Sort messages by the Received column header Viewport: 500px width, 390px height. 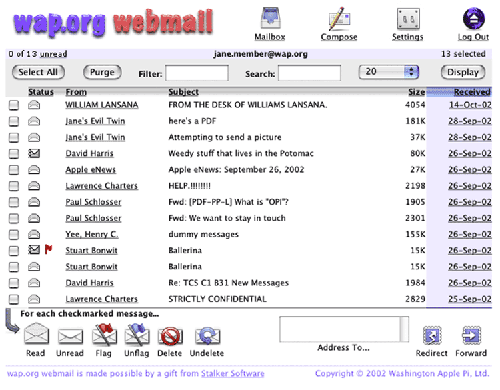472,92
